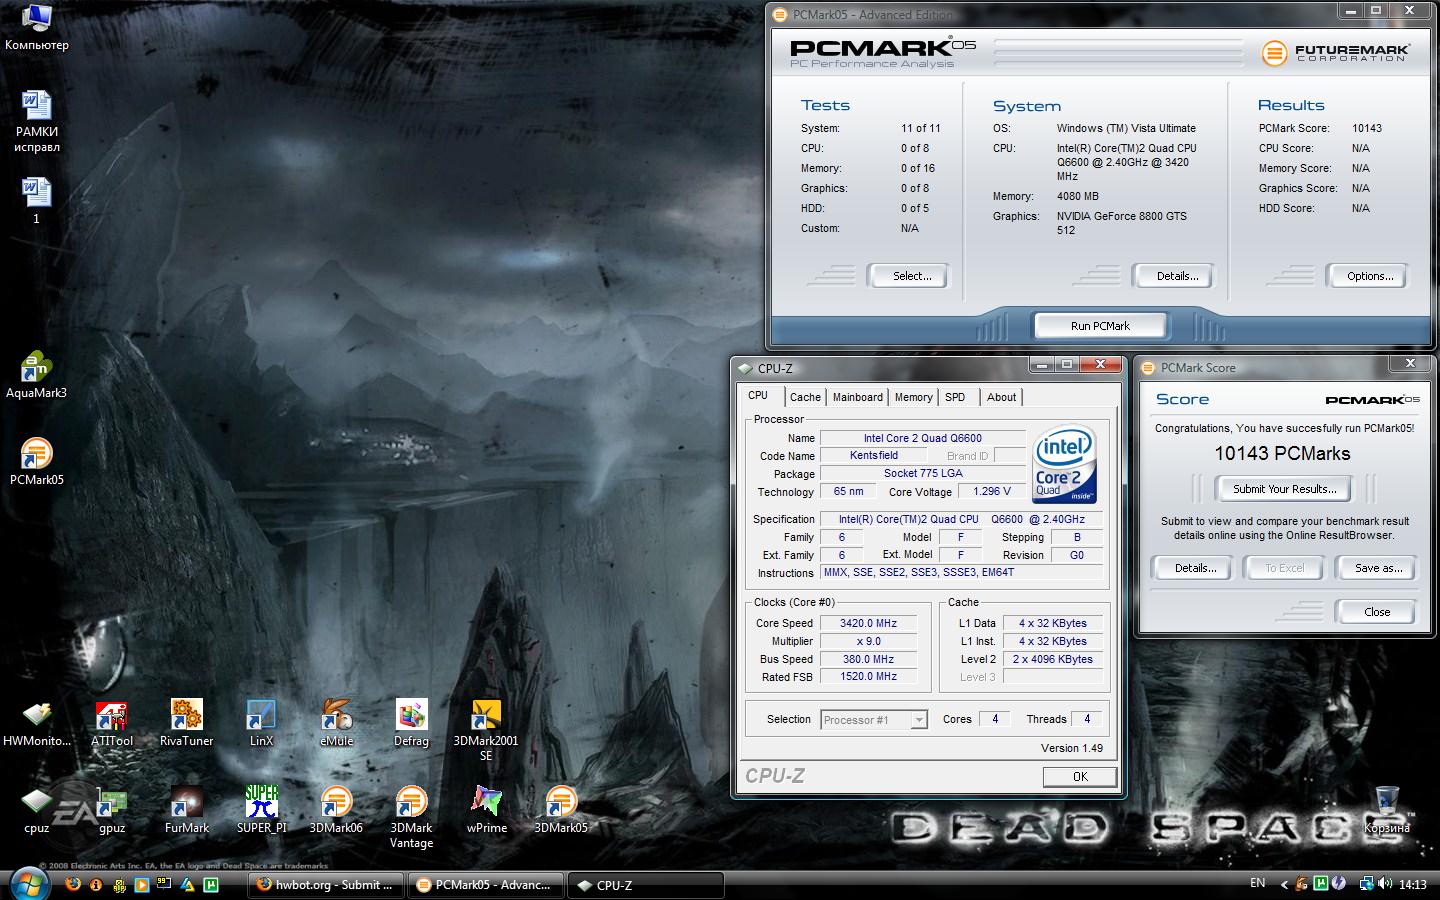This screenshot has width=1440, height=900.
Task: Open the Memory tab in CPU-Z
Action: (x=913, y=397)
